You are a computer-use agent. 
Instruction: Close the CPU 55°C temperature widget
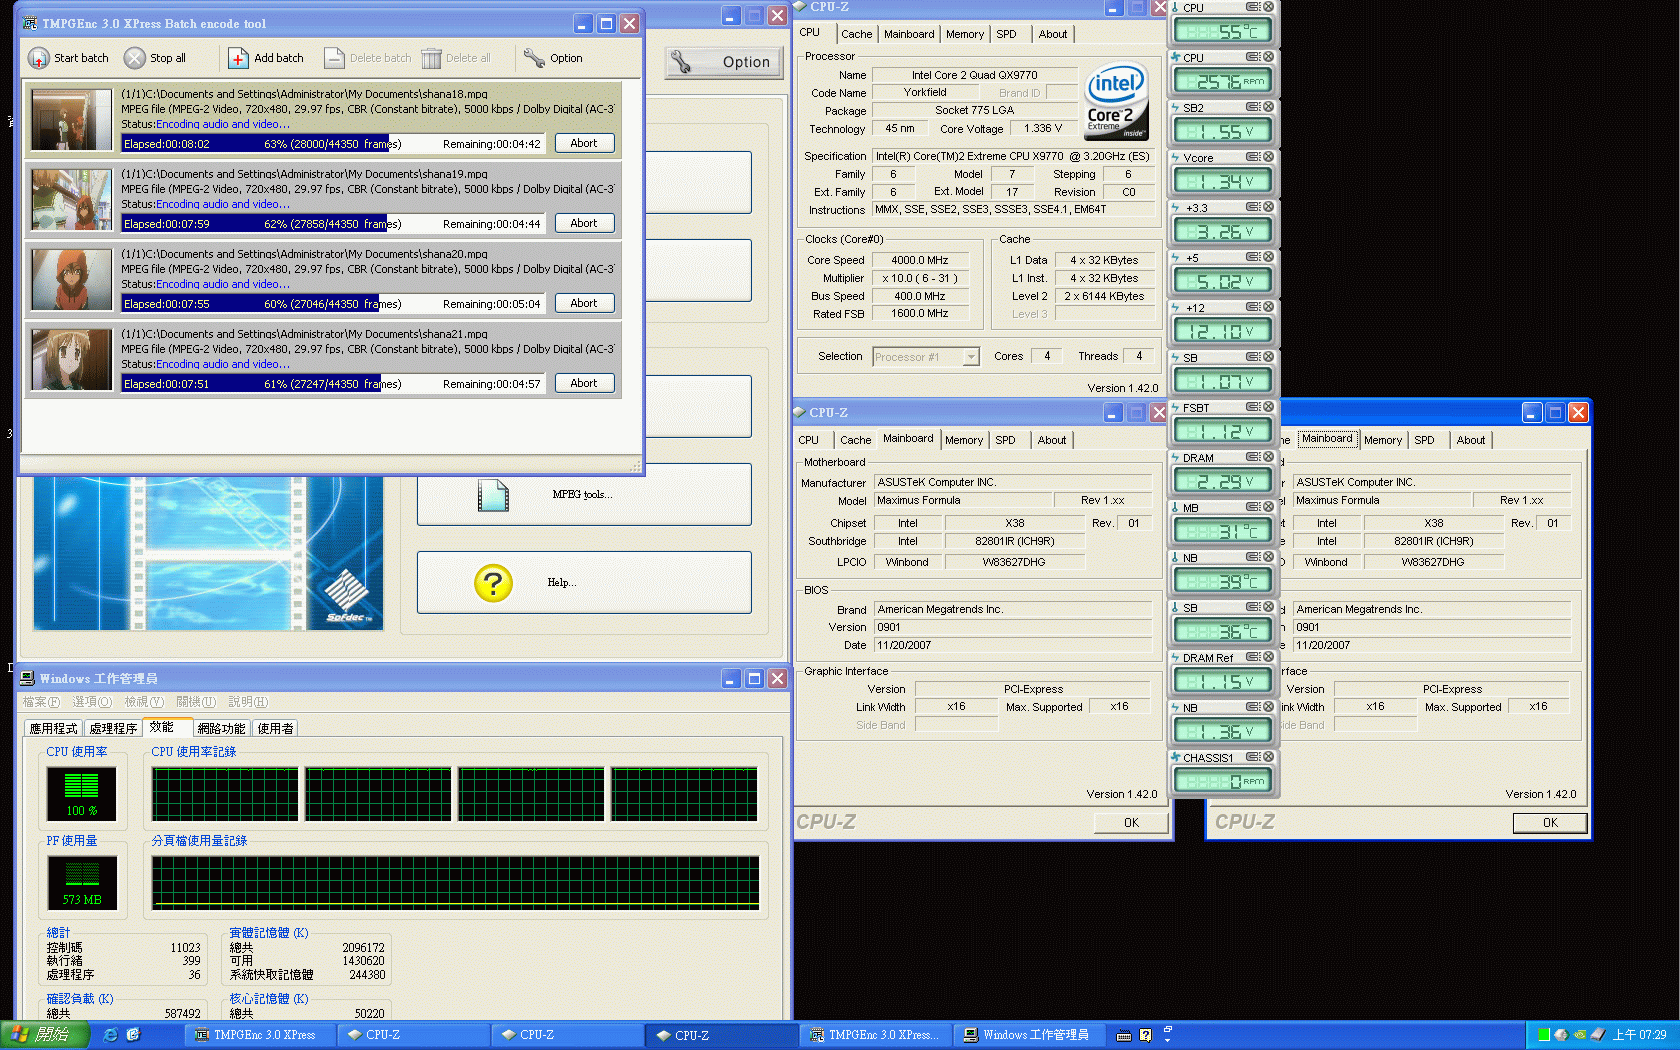pyautogui.click(x=1268, y=7)
